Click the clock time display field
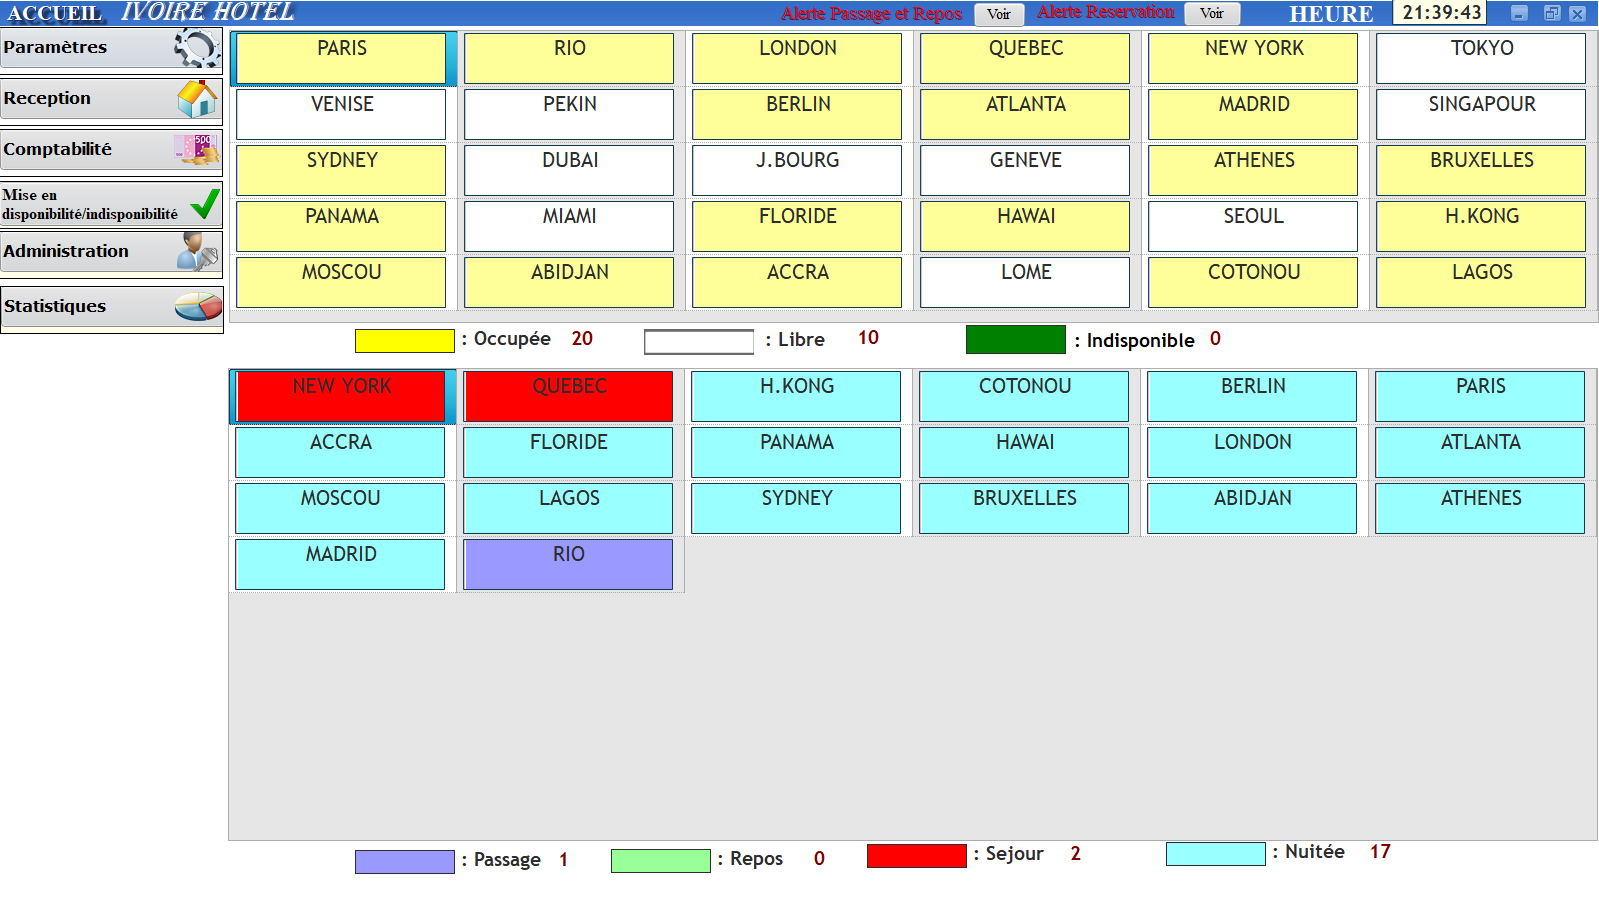Viewport: 1599px width, 900px height. point(1440,13)
